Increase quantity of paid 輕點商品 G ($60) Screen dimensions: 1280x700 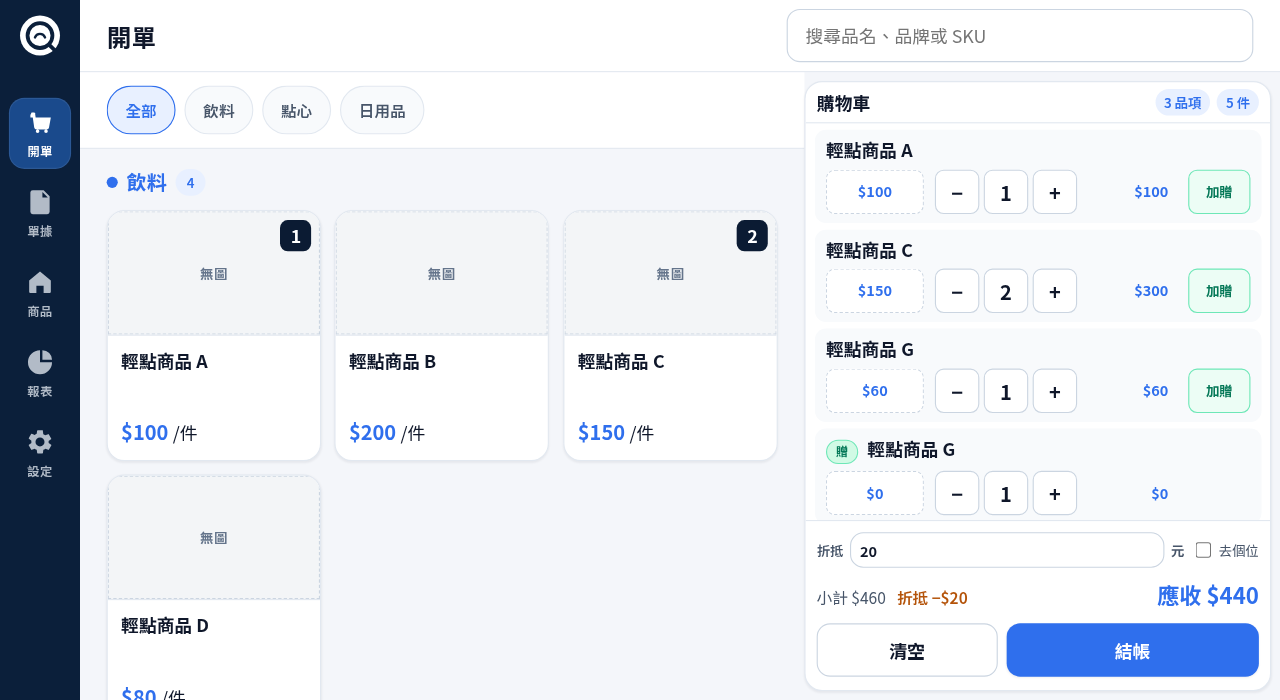[x=1055, y=391]
